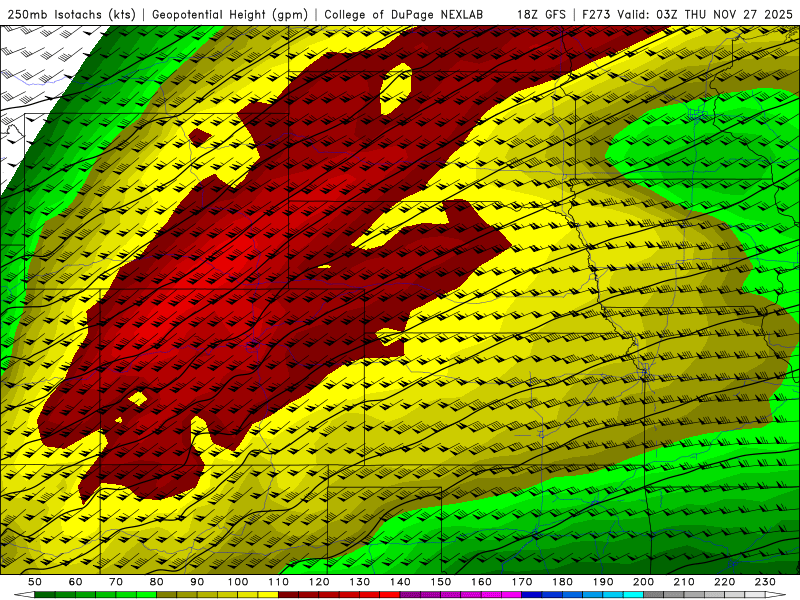Click the legend value 110
This screenshot has width=800, height=600.
[x=279, y=582]
